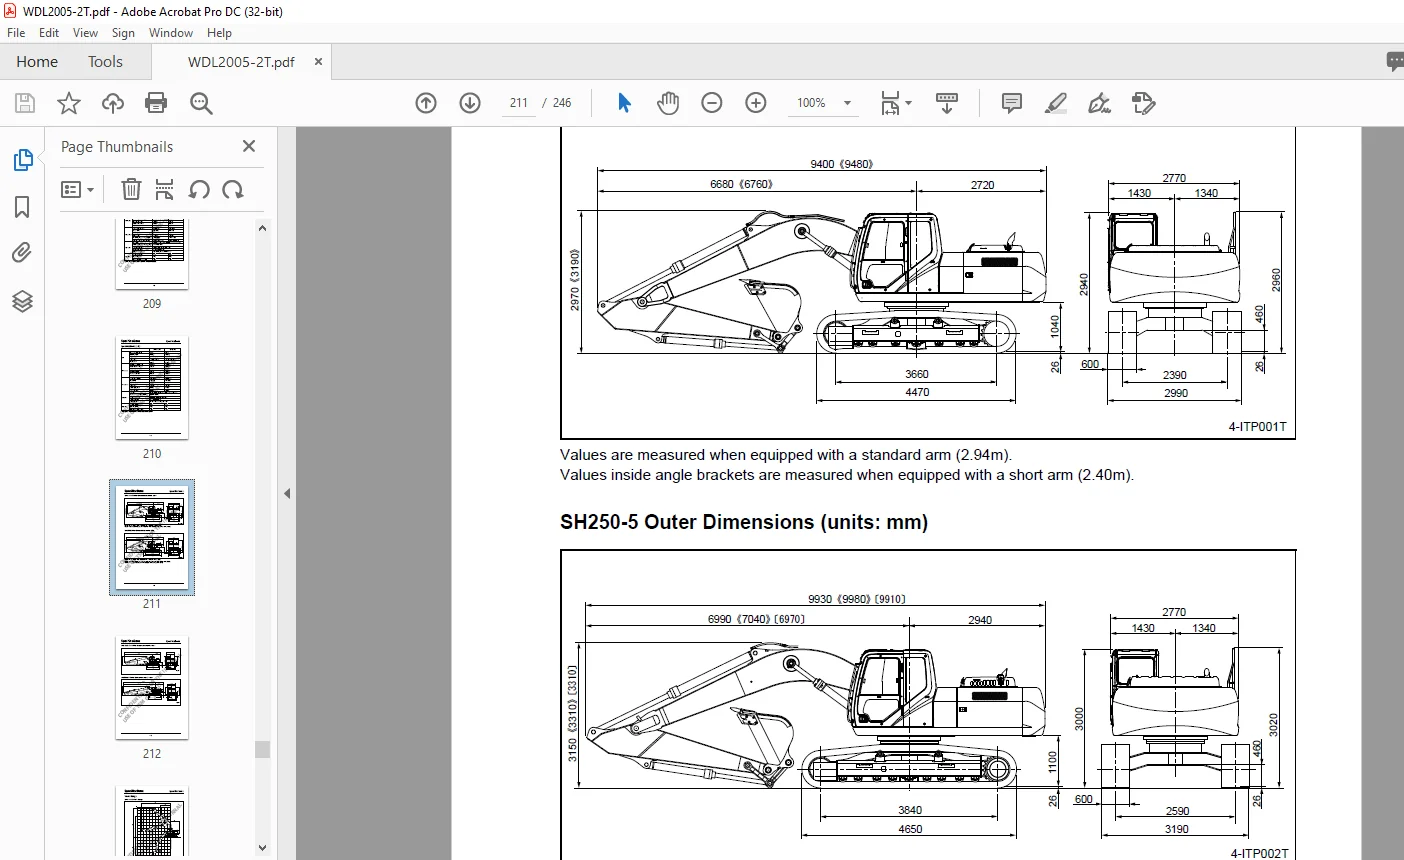Open the Sign menu
The image size is (1404, 860).
123,33
